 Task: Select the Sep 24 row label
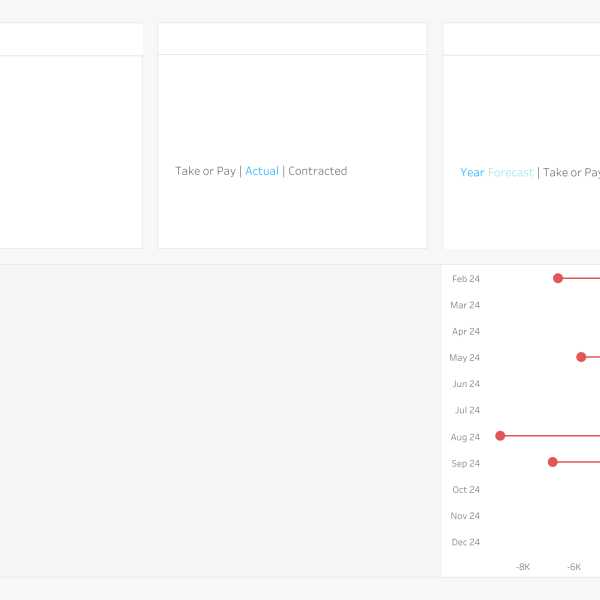pyautogui.click(x=465, y=463)
